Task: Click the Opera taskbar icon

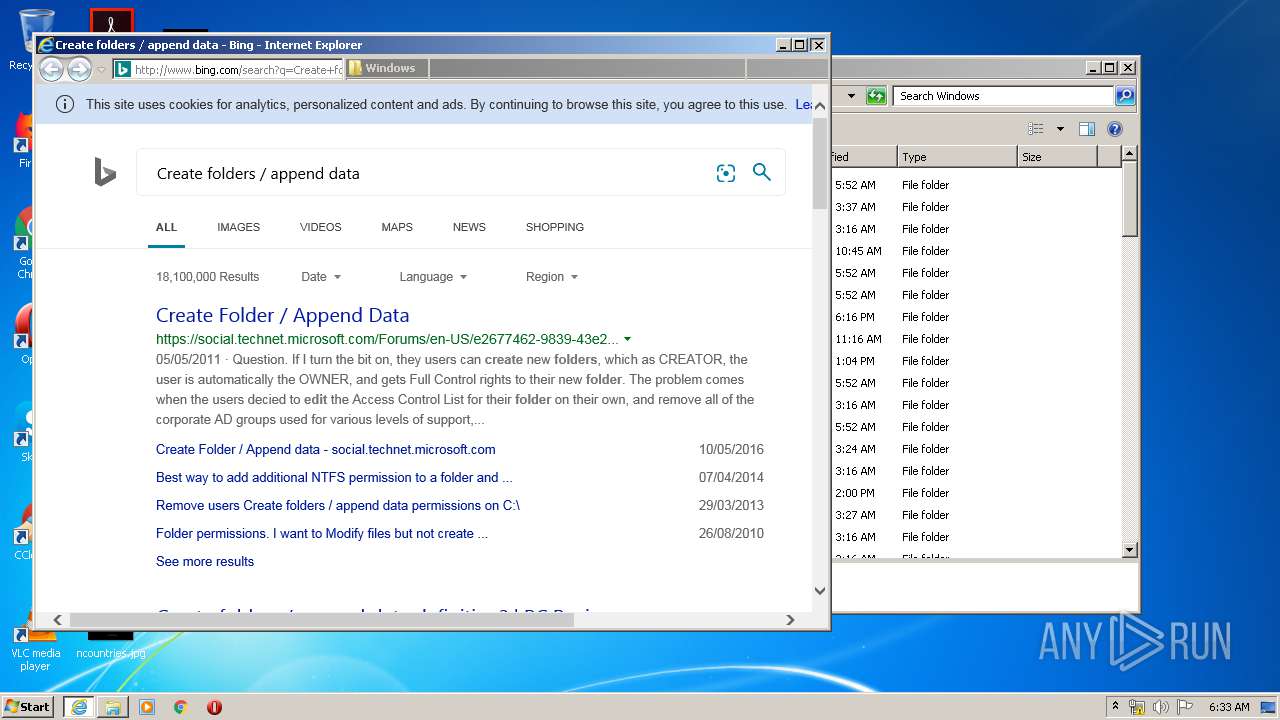Action: [214, 707]
